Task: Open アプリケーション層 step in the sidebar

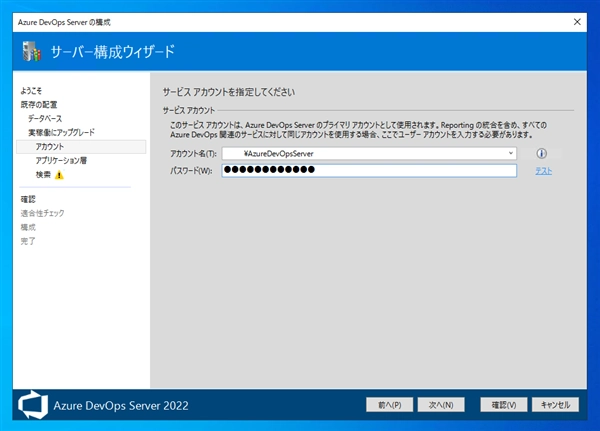Action: 61,160
